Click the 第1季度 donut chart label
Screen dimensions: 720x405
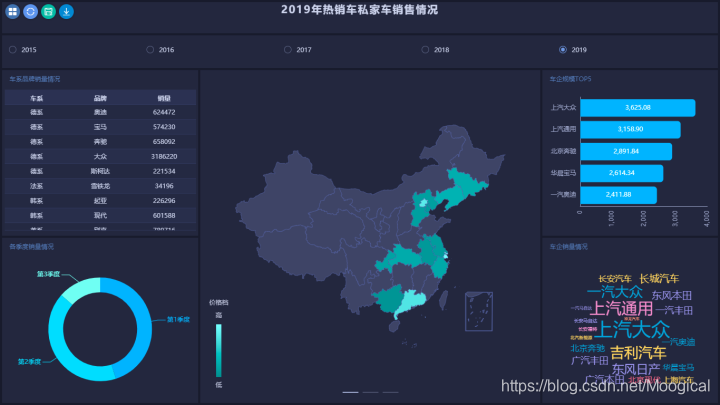pos(178,319)
